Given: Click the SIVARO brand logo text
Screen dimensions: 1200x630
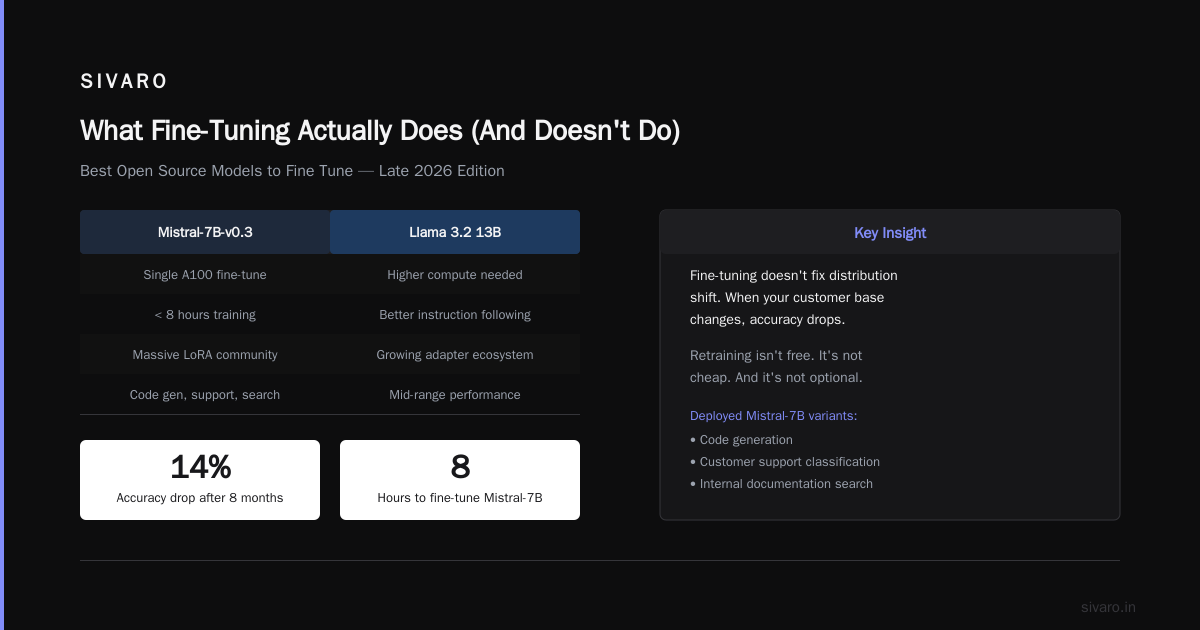Looking at the screenshot, I should click(x=124, y=82).
